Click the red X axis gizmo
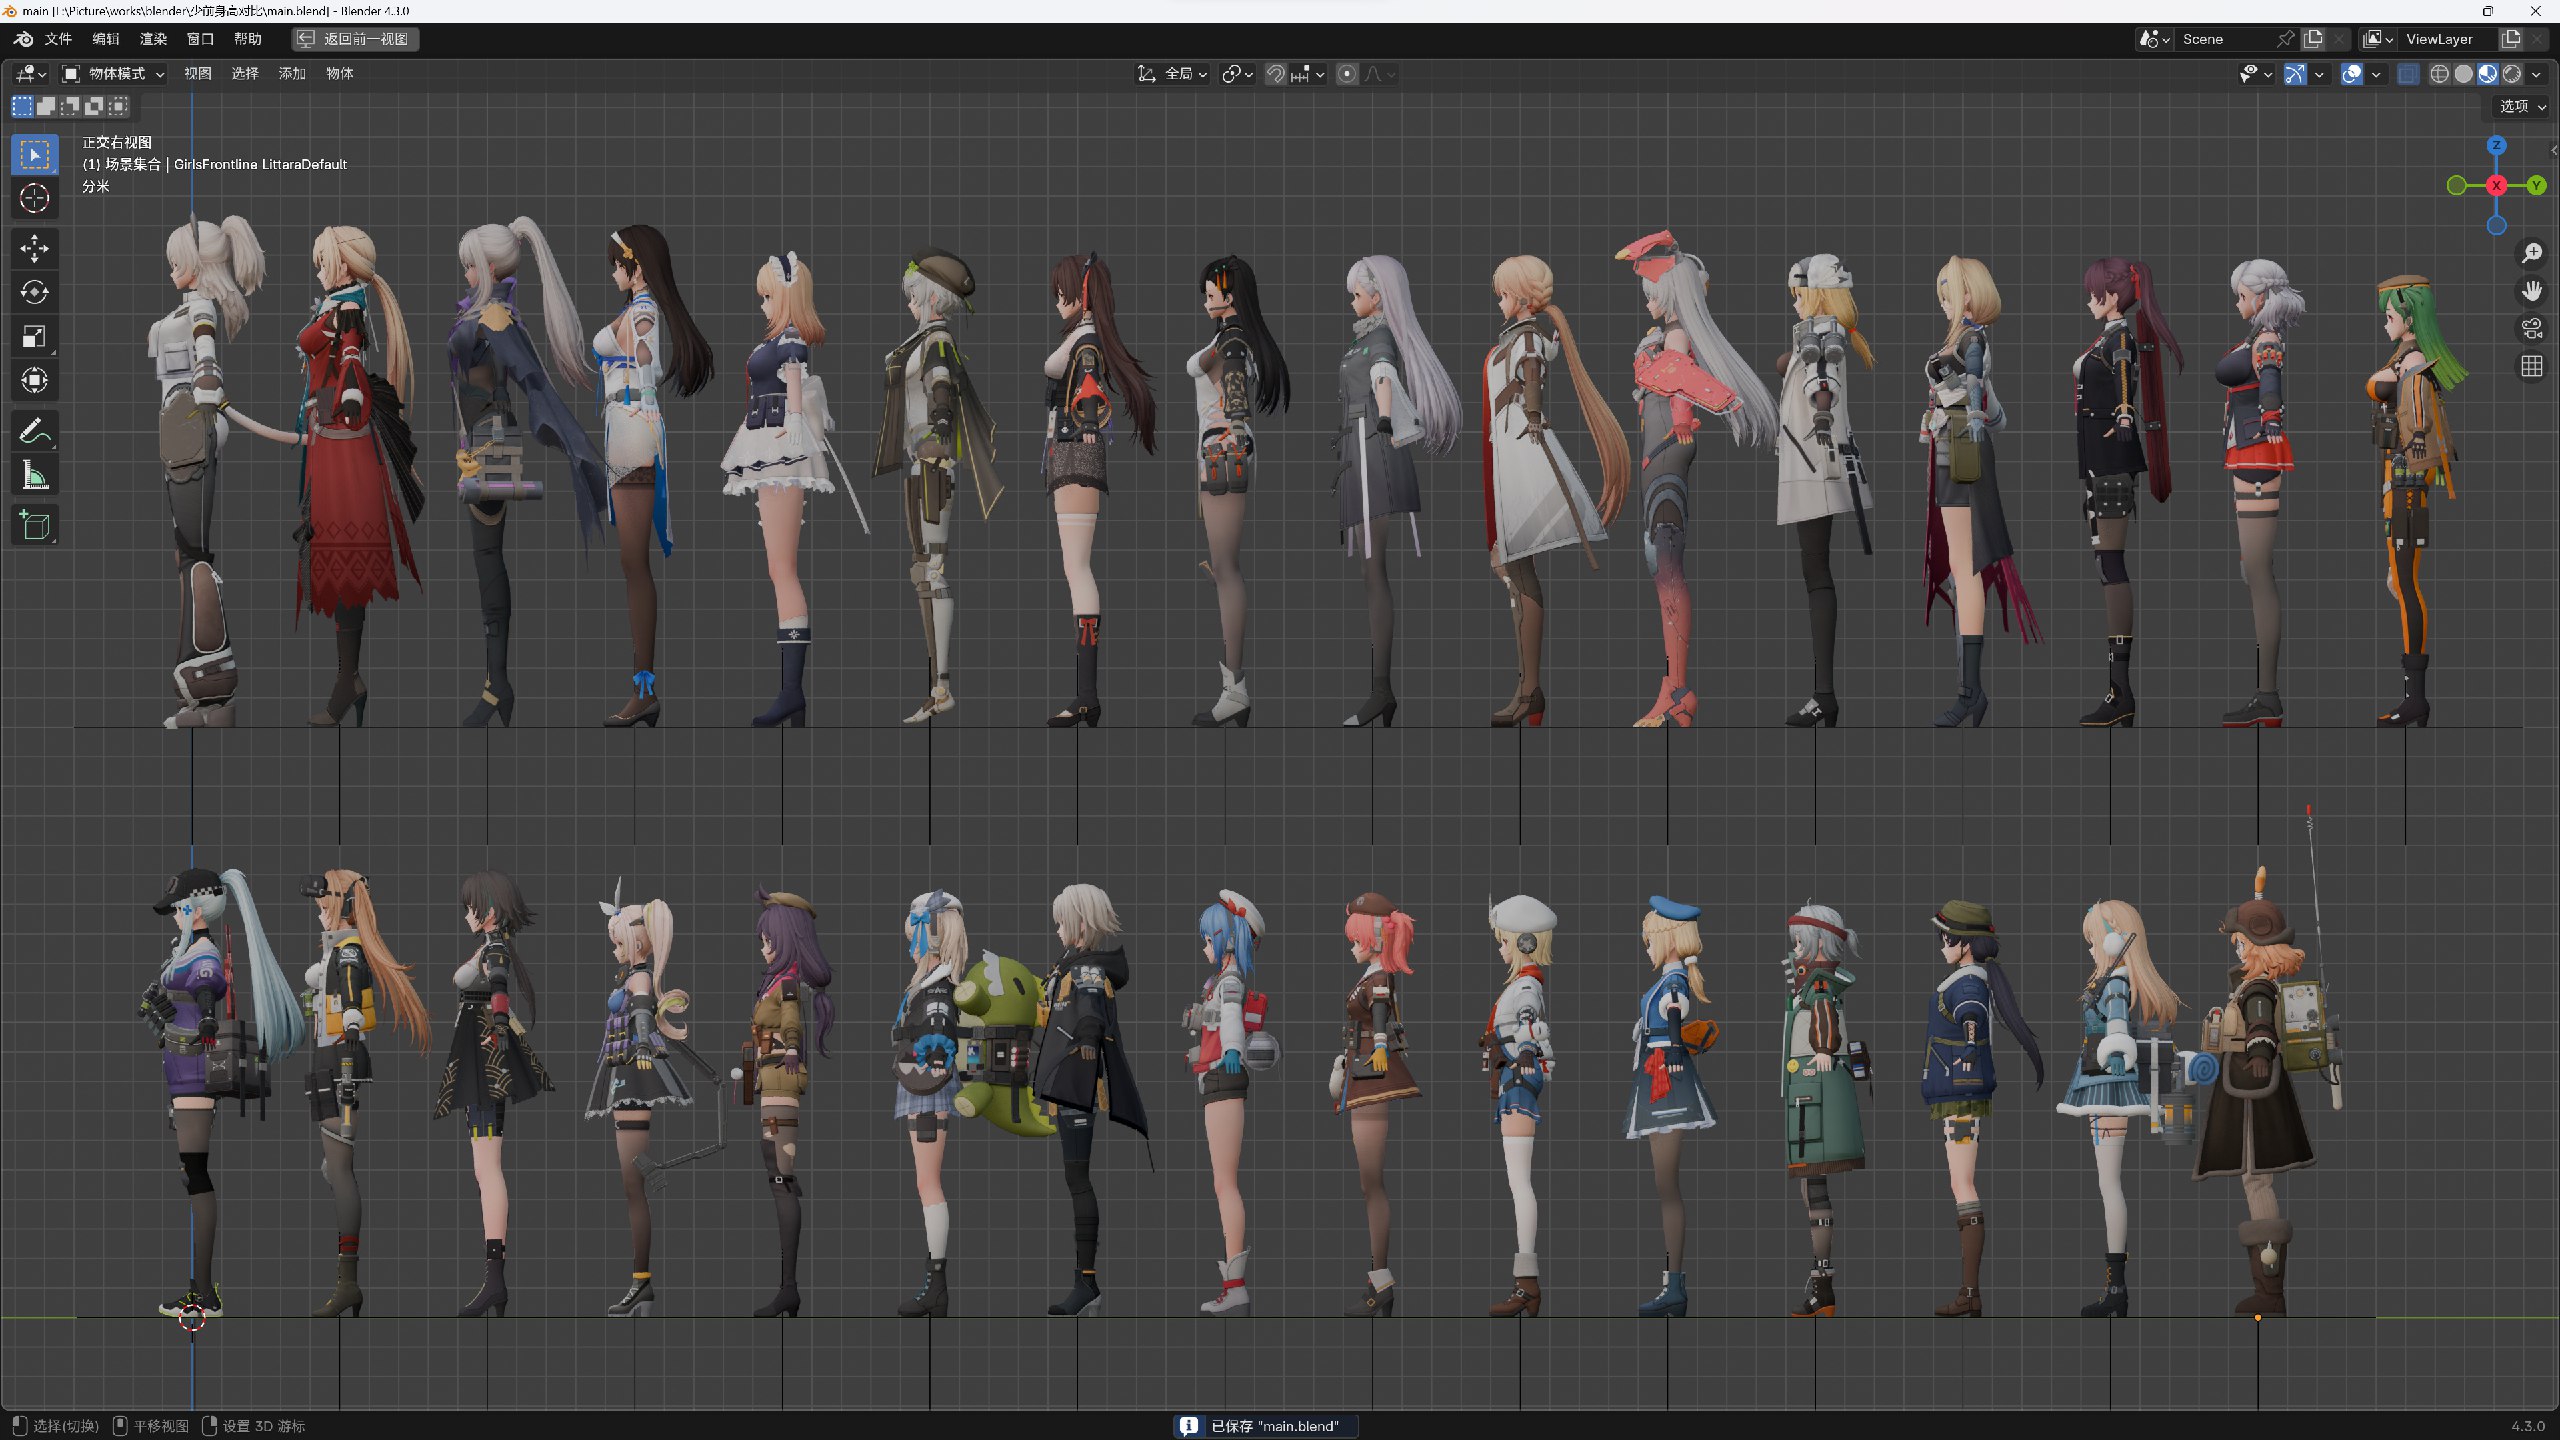The image size is (2560, 1440). pos(2496,185)
